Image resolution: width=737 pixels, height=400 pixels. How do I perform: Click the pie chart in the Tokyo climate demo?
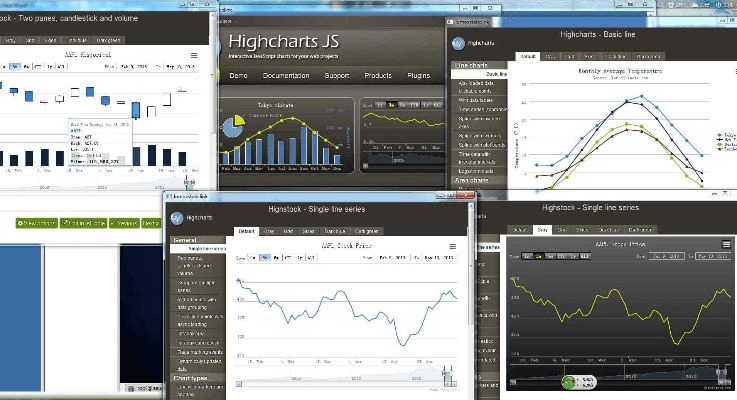click(233, 126)
